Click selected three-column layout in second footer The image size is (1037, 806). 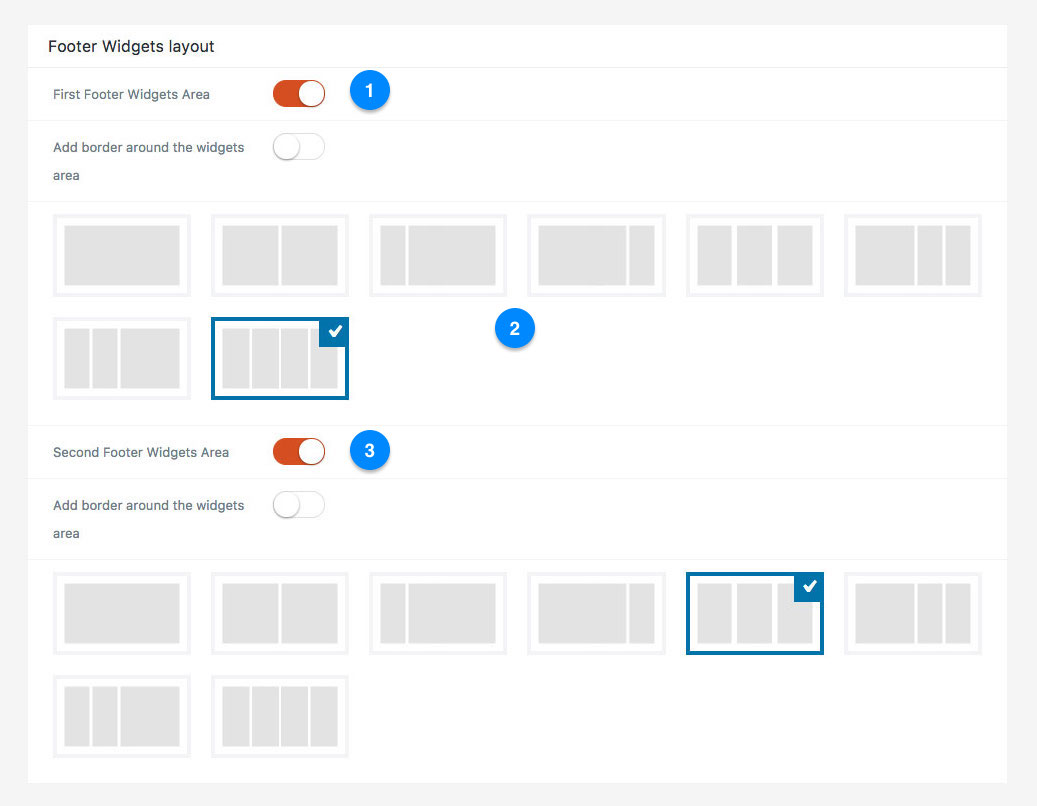pos(755,614)
